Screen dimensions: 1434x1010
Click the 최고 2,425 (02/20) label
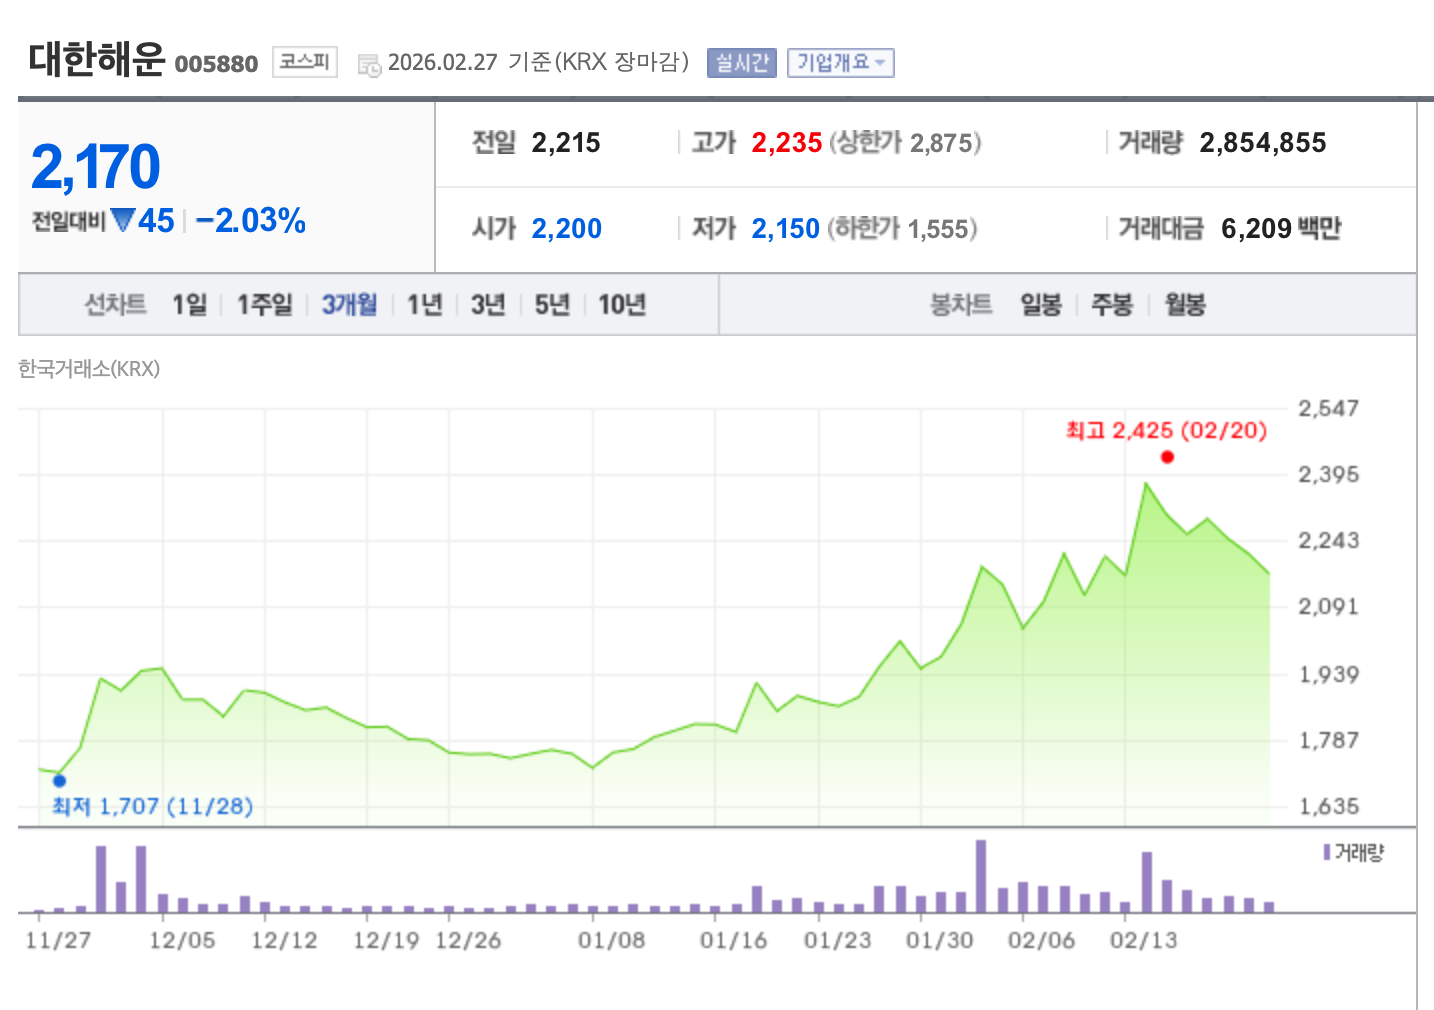[1166, 431]
